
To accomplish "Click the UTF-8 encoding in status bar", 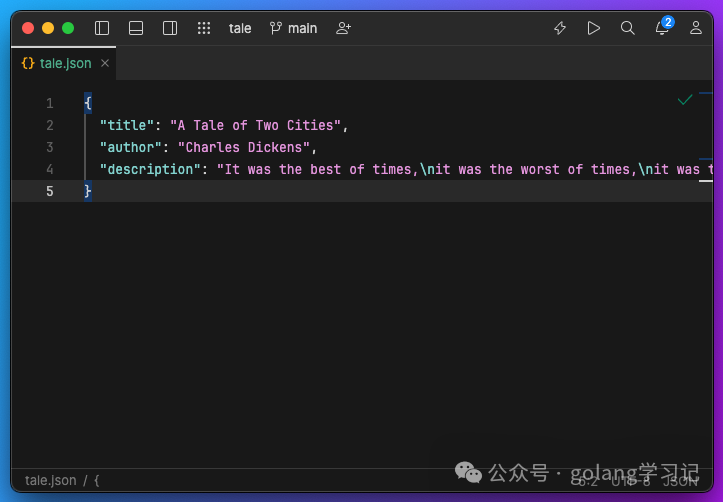I will pos(630,482).
